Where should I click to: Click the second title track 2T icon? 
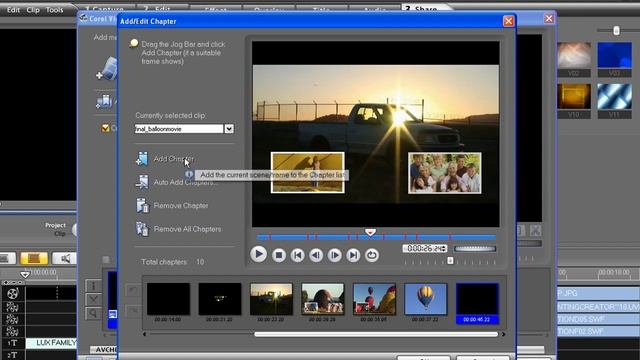click(13, 355)
